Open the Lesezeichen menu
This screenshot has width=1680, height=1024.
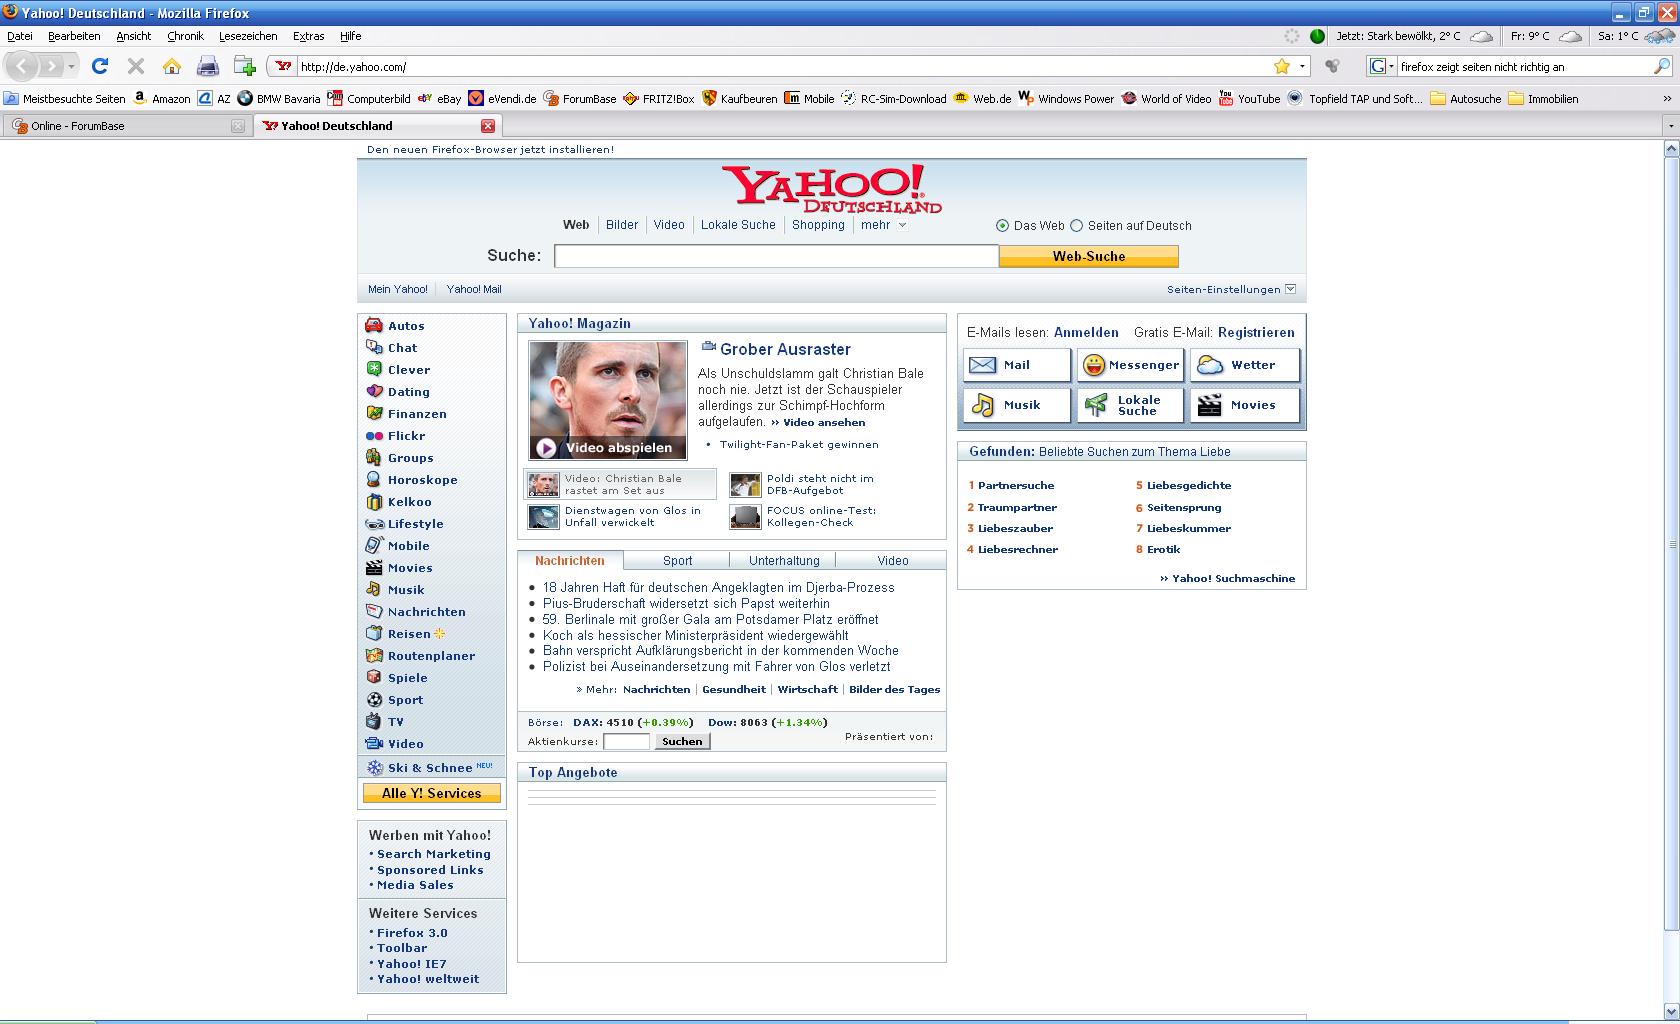click(x=248, y=36)
